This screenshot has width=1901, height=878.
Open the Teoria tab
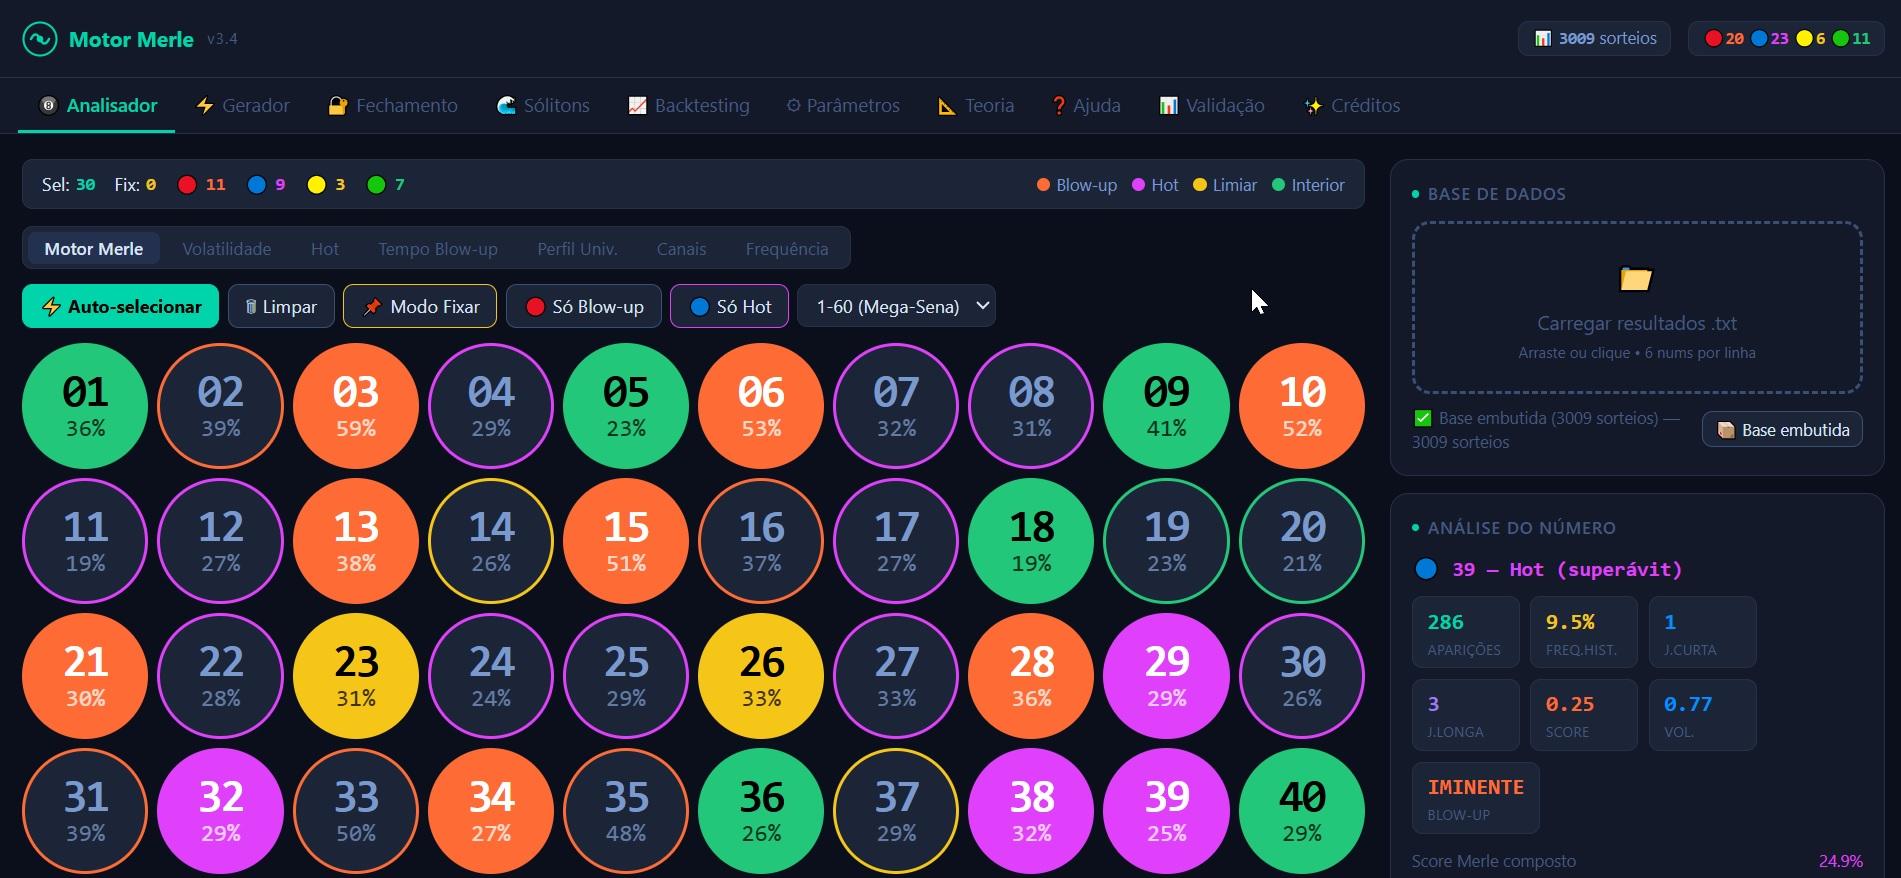975,106
